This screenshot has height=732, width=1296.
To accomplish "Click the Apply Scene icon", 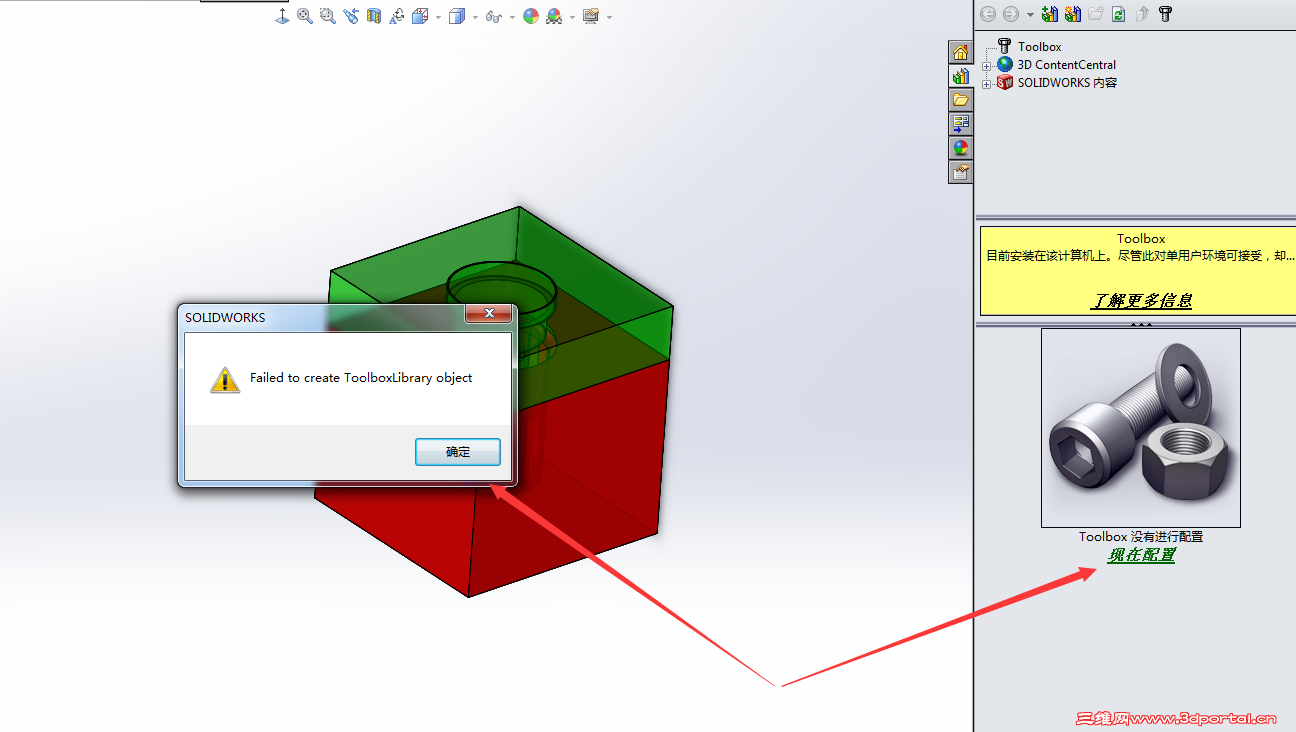I will point(554,16).
